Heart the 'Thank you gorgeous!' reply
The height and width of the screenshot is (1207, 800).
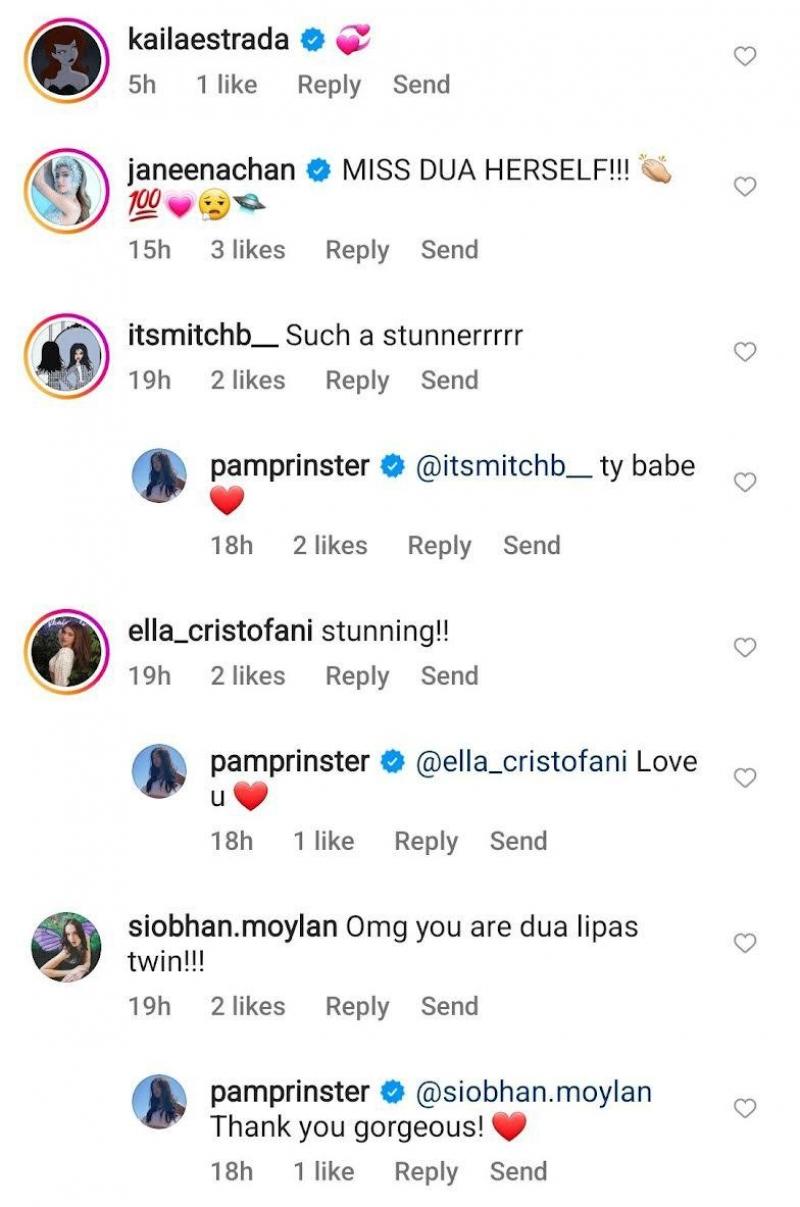click(x=745, y=1108)
